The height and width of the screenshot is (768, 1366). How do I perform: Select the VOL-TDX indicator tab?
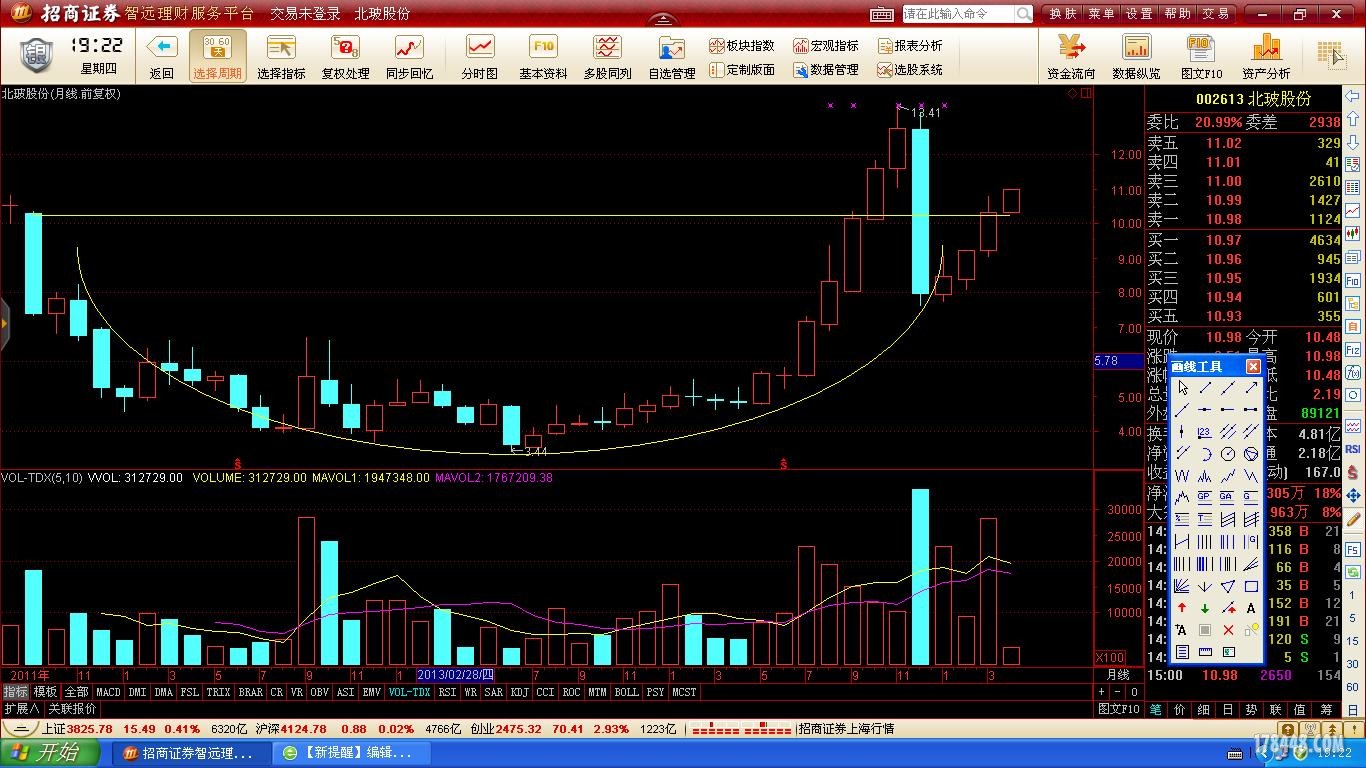coord(409,692)
